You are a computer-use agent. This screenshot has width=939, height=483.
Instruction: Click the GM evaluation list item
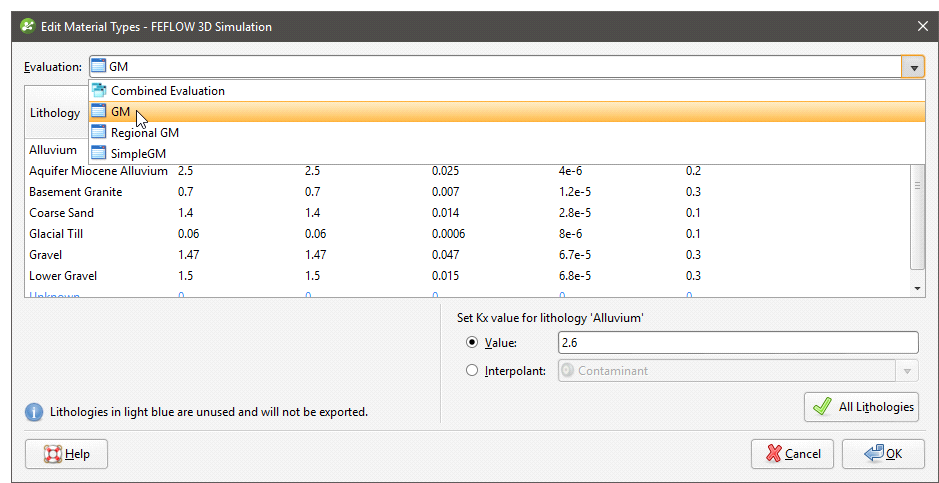click(121, 112)
